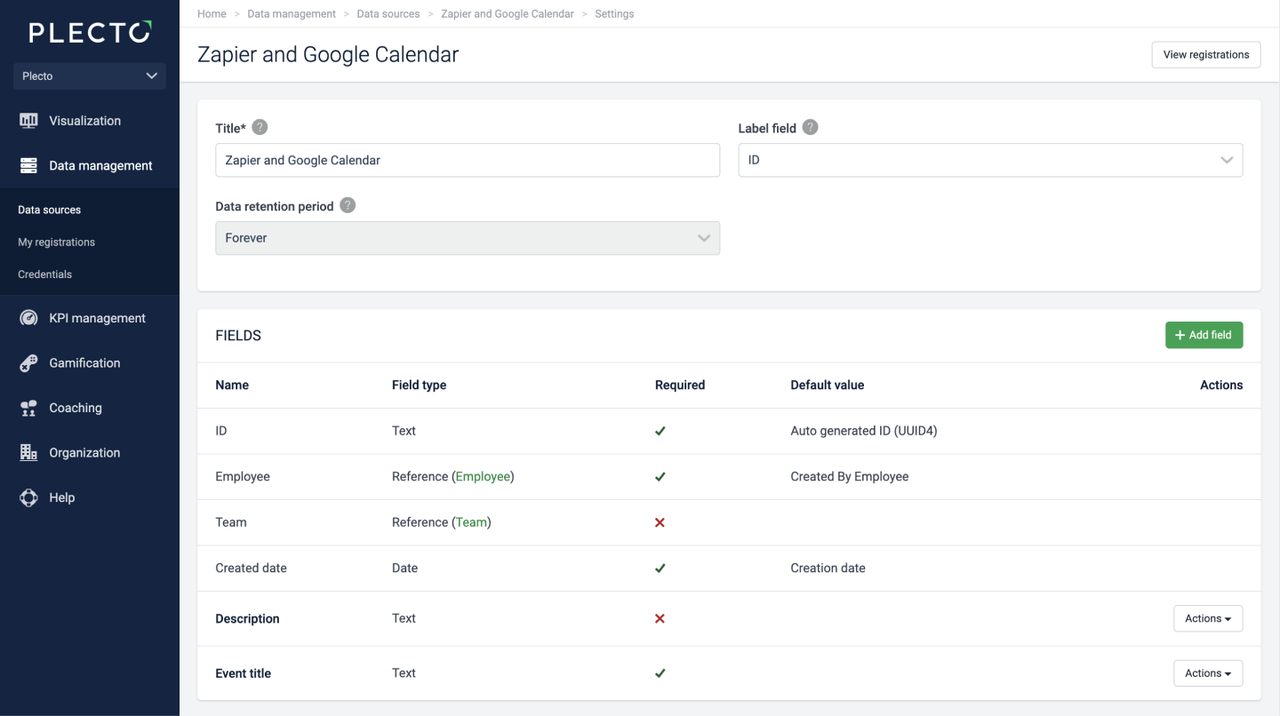Viewport: 1280px width, 716px height.
Task: Open Actions dropdown for Event title
Action: (1207, 674)
